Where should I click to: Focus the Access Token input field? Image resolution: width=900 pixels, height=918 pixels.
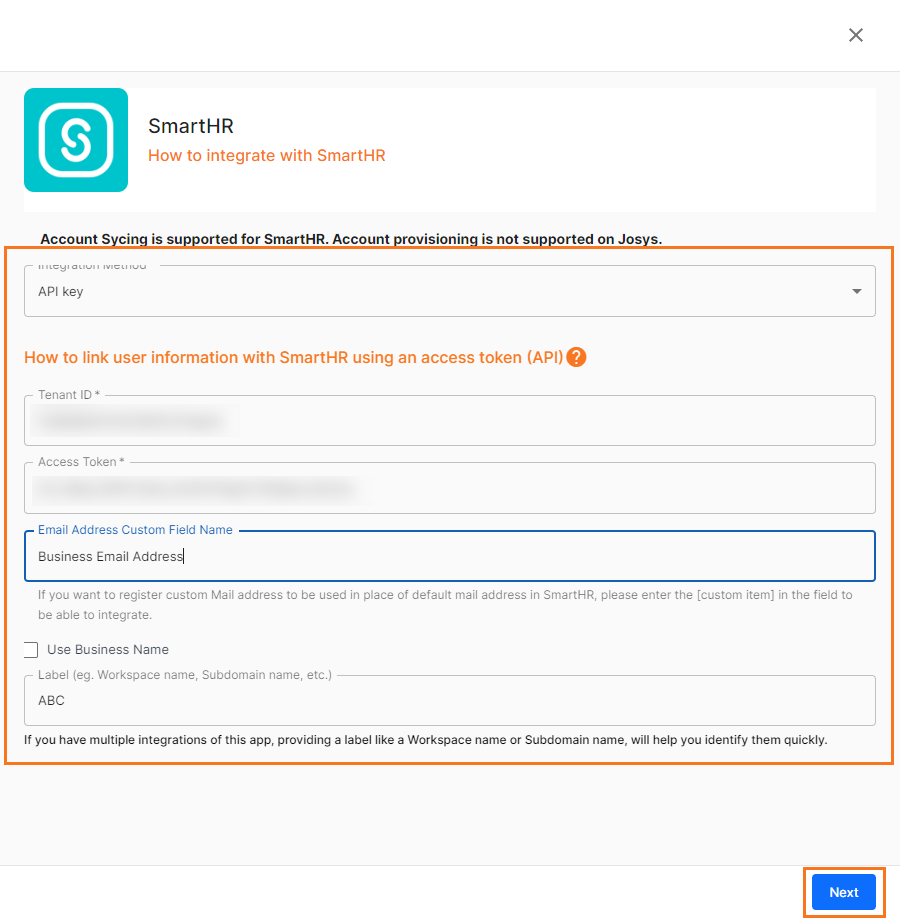pyautogui.click(x=450, y=488)
